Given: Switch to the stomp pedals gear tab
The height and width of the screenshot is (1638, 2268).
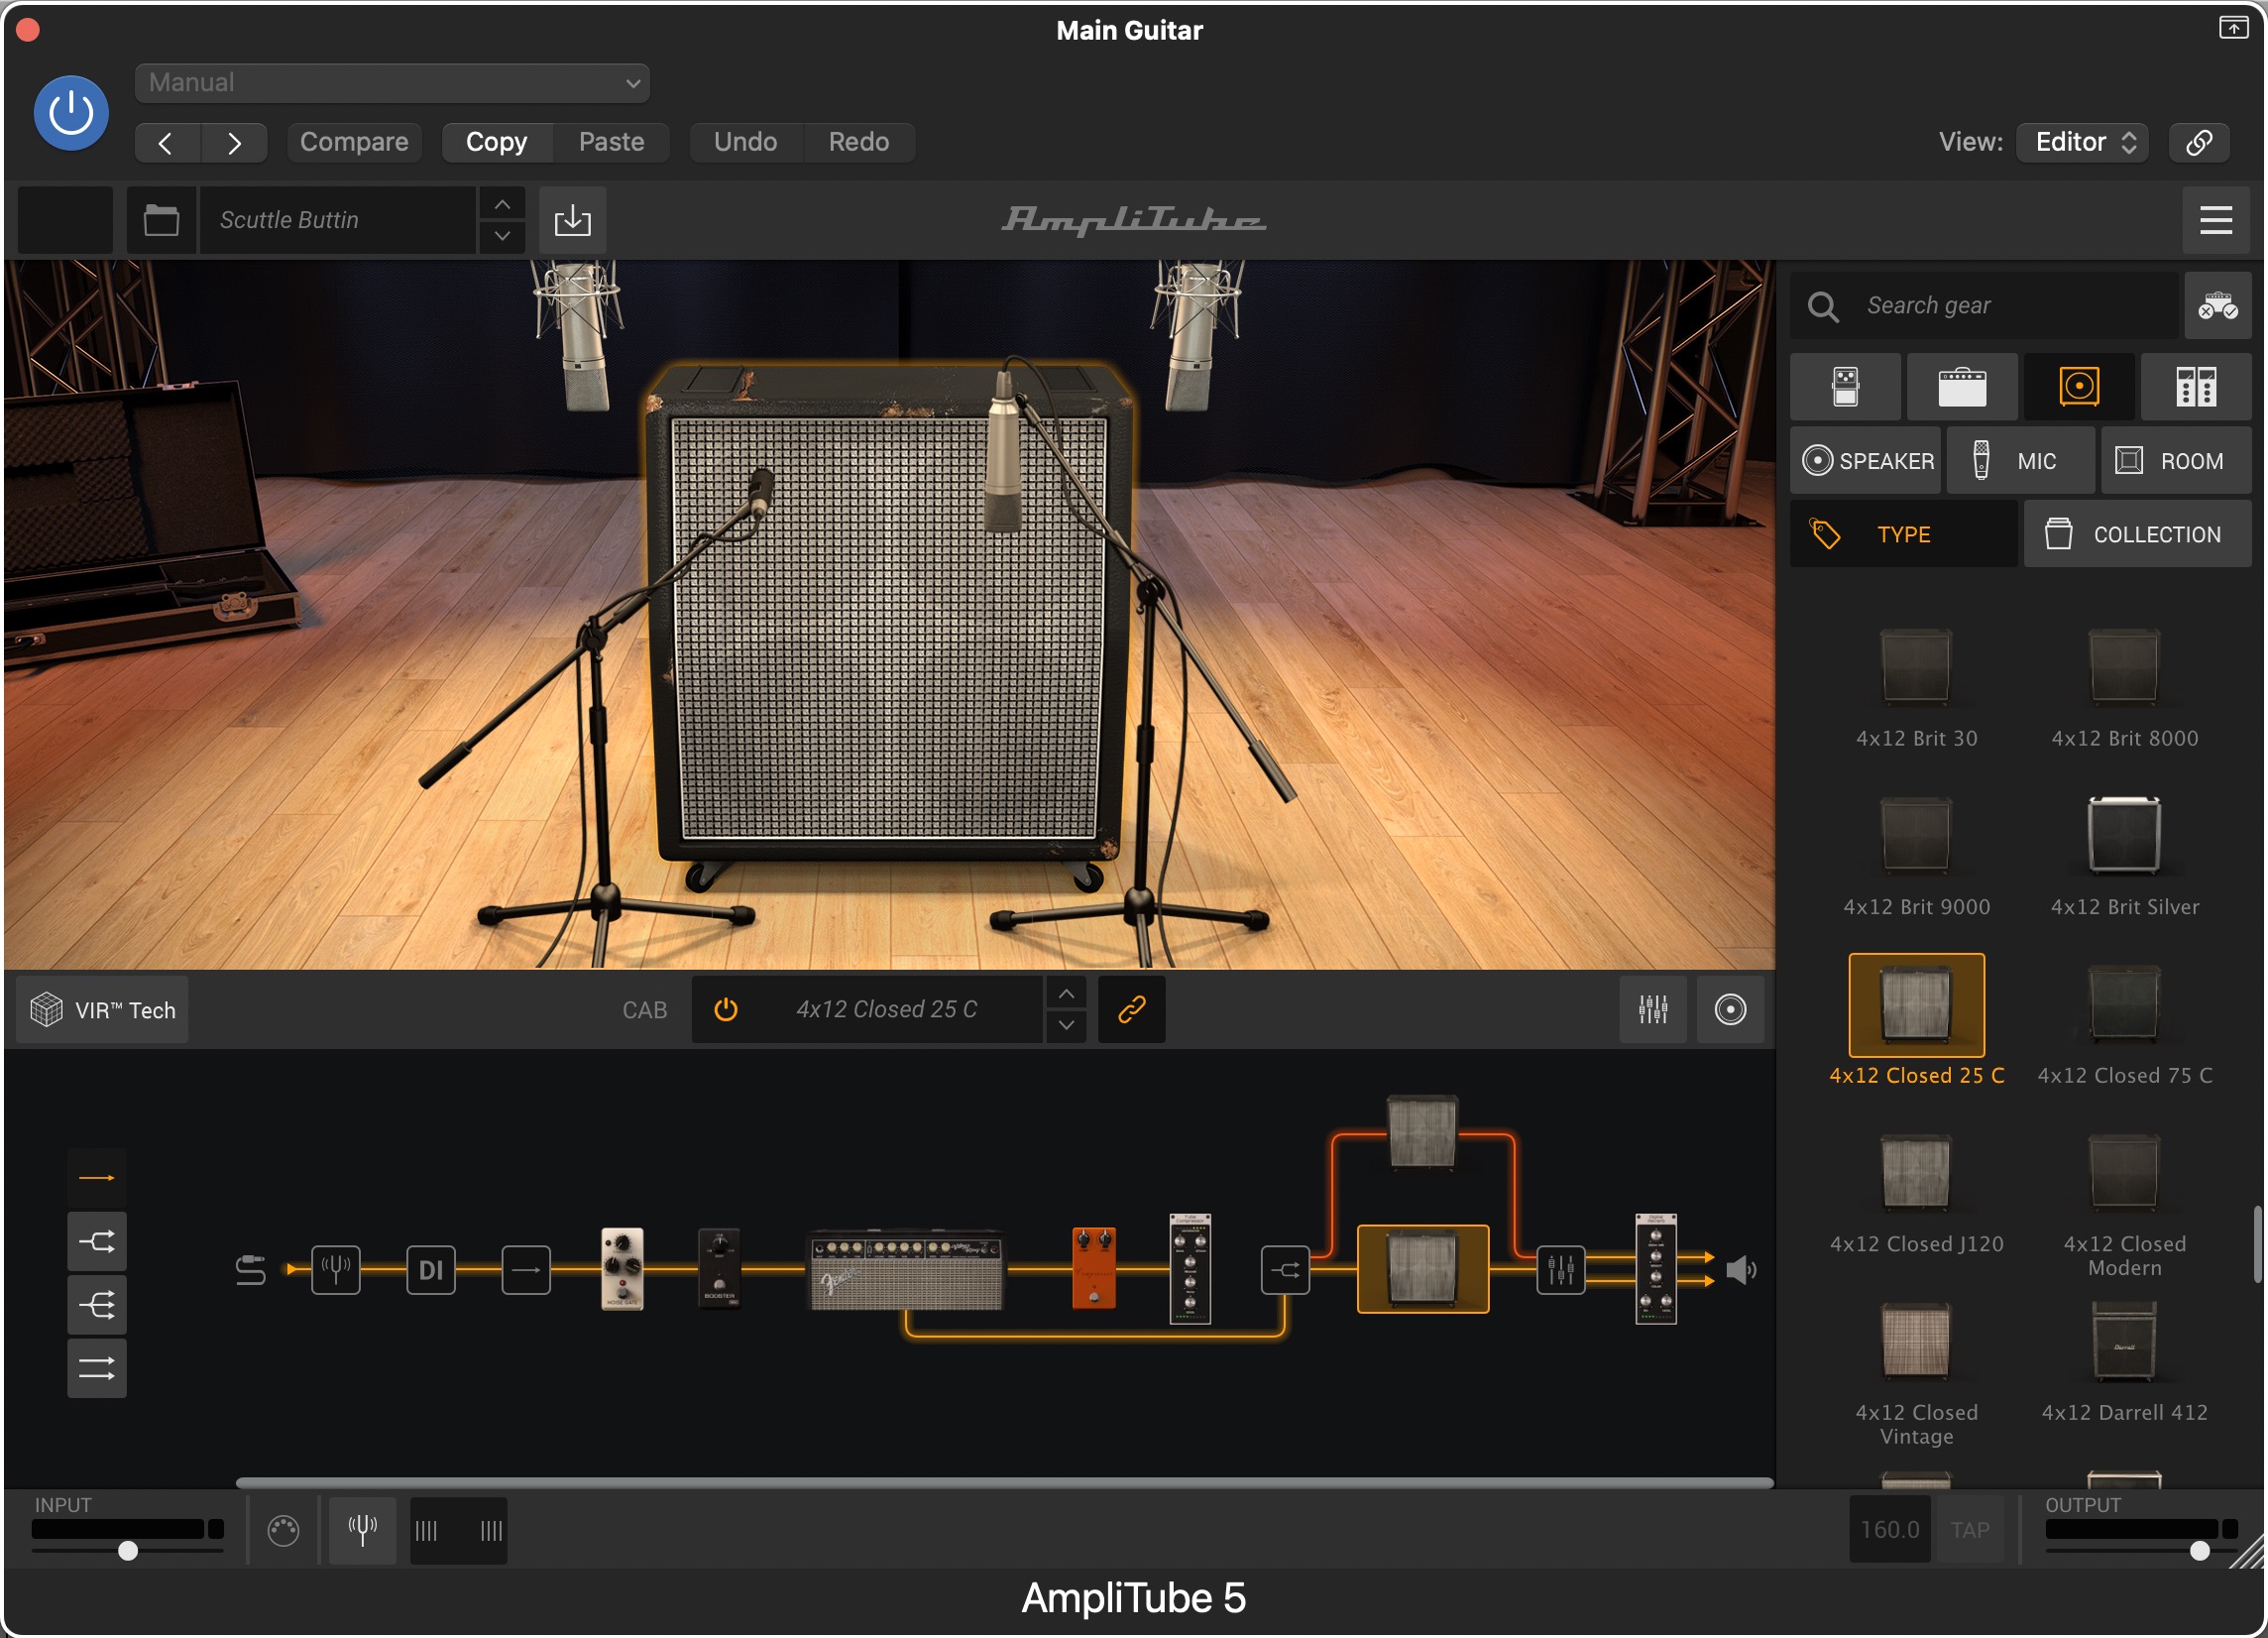Looking at the screenshot, I should (1846, 387).
